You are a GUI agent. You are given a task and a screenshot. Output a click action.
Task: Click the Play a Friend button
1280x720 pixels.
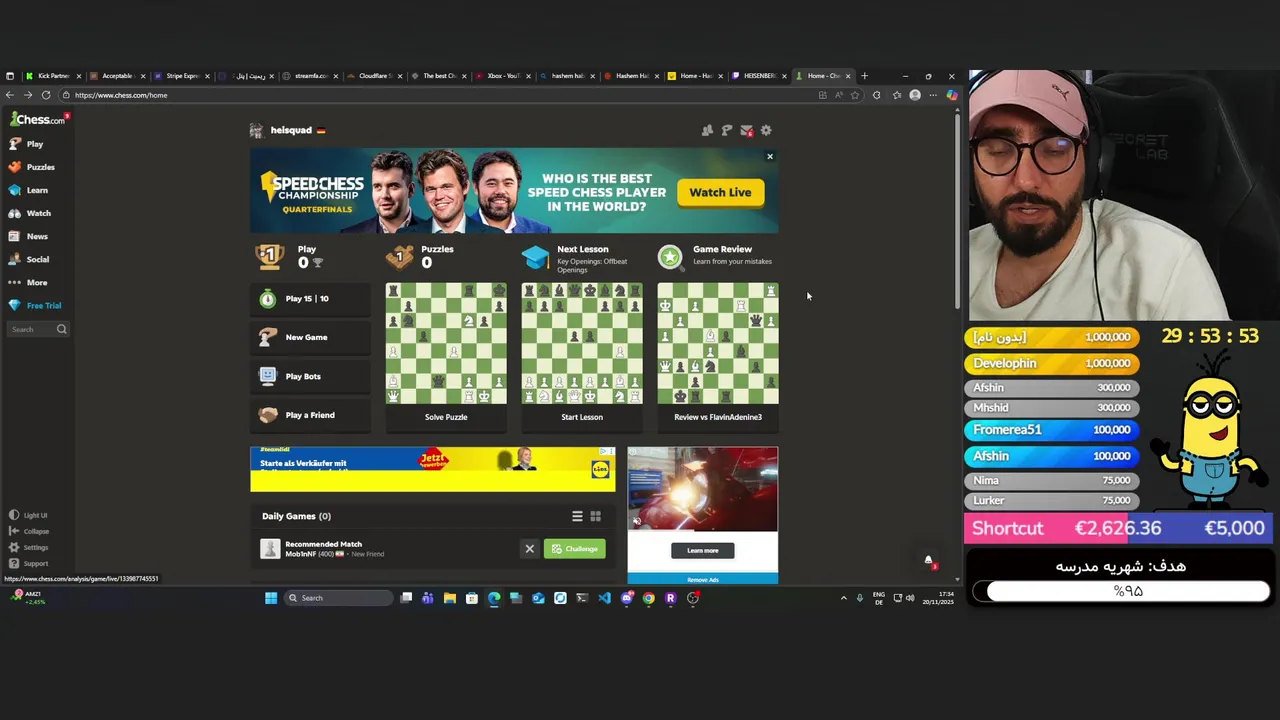click(310, 415)
